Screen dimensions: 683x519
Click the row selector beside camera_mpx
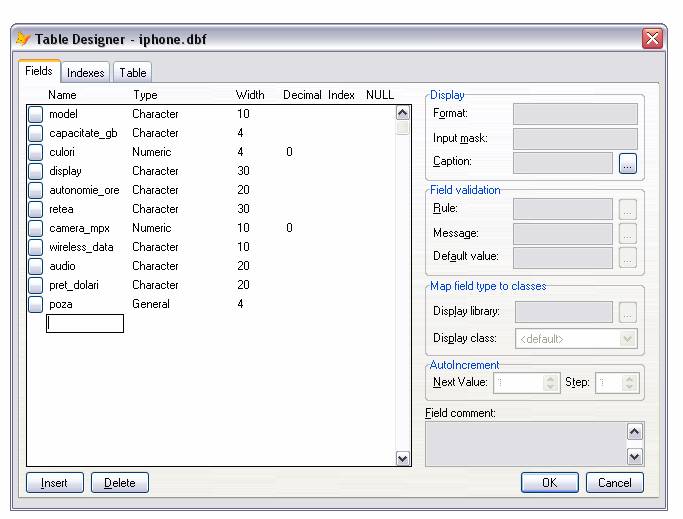35,229
